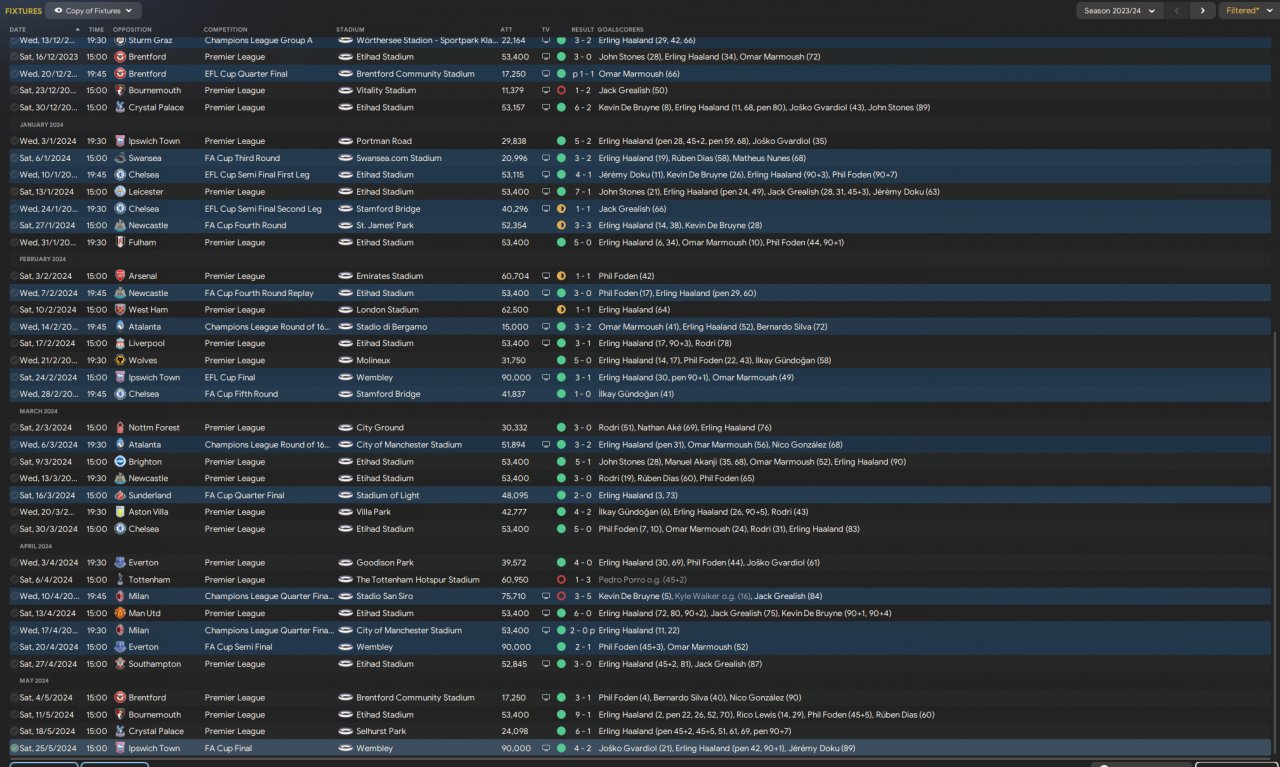Viewport: 1280px width, 767px height.
Task: Click the Southampton club badge
Action: (120, 664)
